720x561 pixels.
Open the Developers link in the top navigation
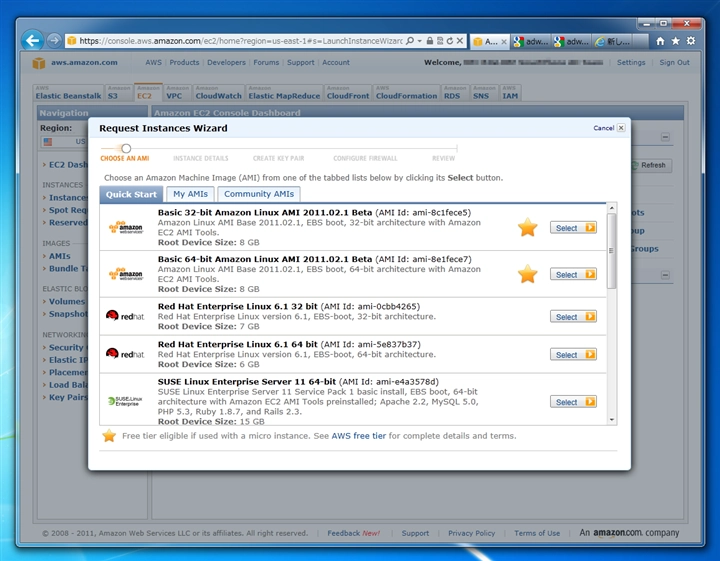pos(226,62)
